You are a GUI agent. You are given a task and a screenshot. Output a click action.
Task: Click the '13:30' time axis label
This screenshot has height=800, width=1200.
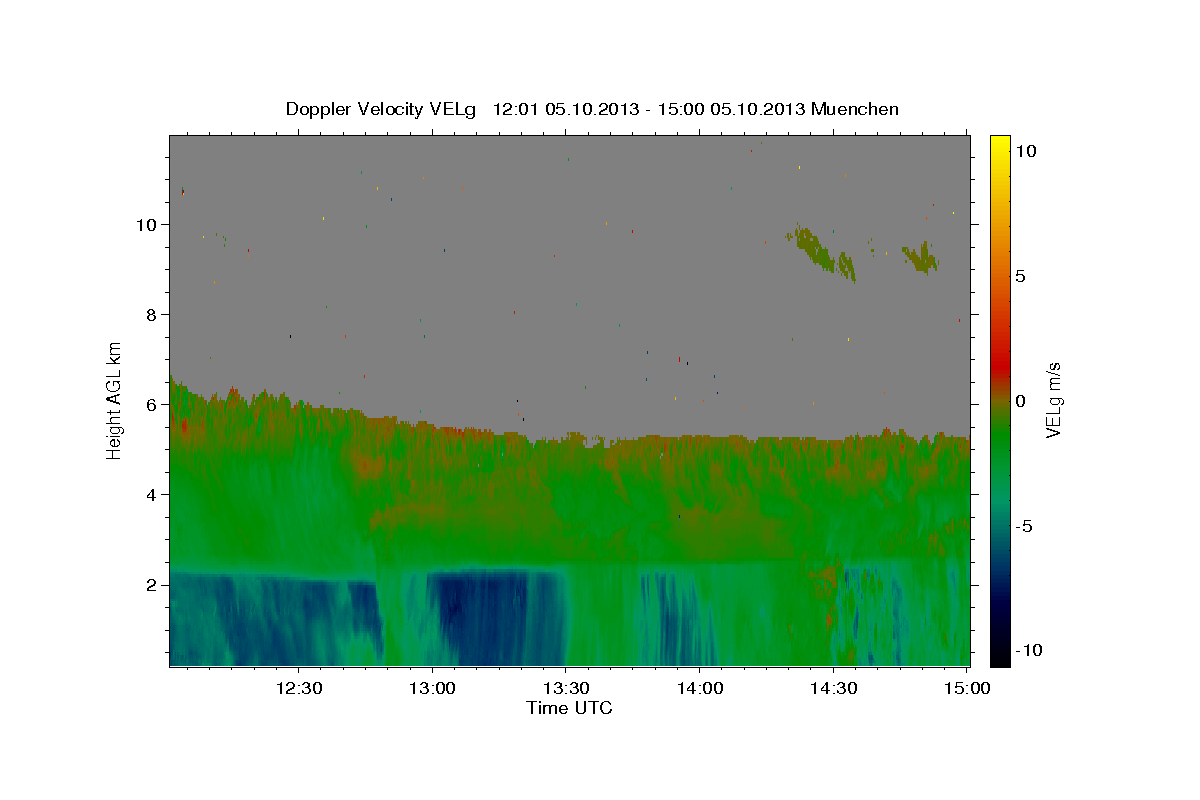pyautogui.click(x=567, y=688)
